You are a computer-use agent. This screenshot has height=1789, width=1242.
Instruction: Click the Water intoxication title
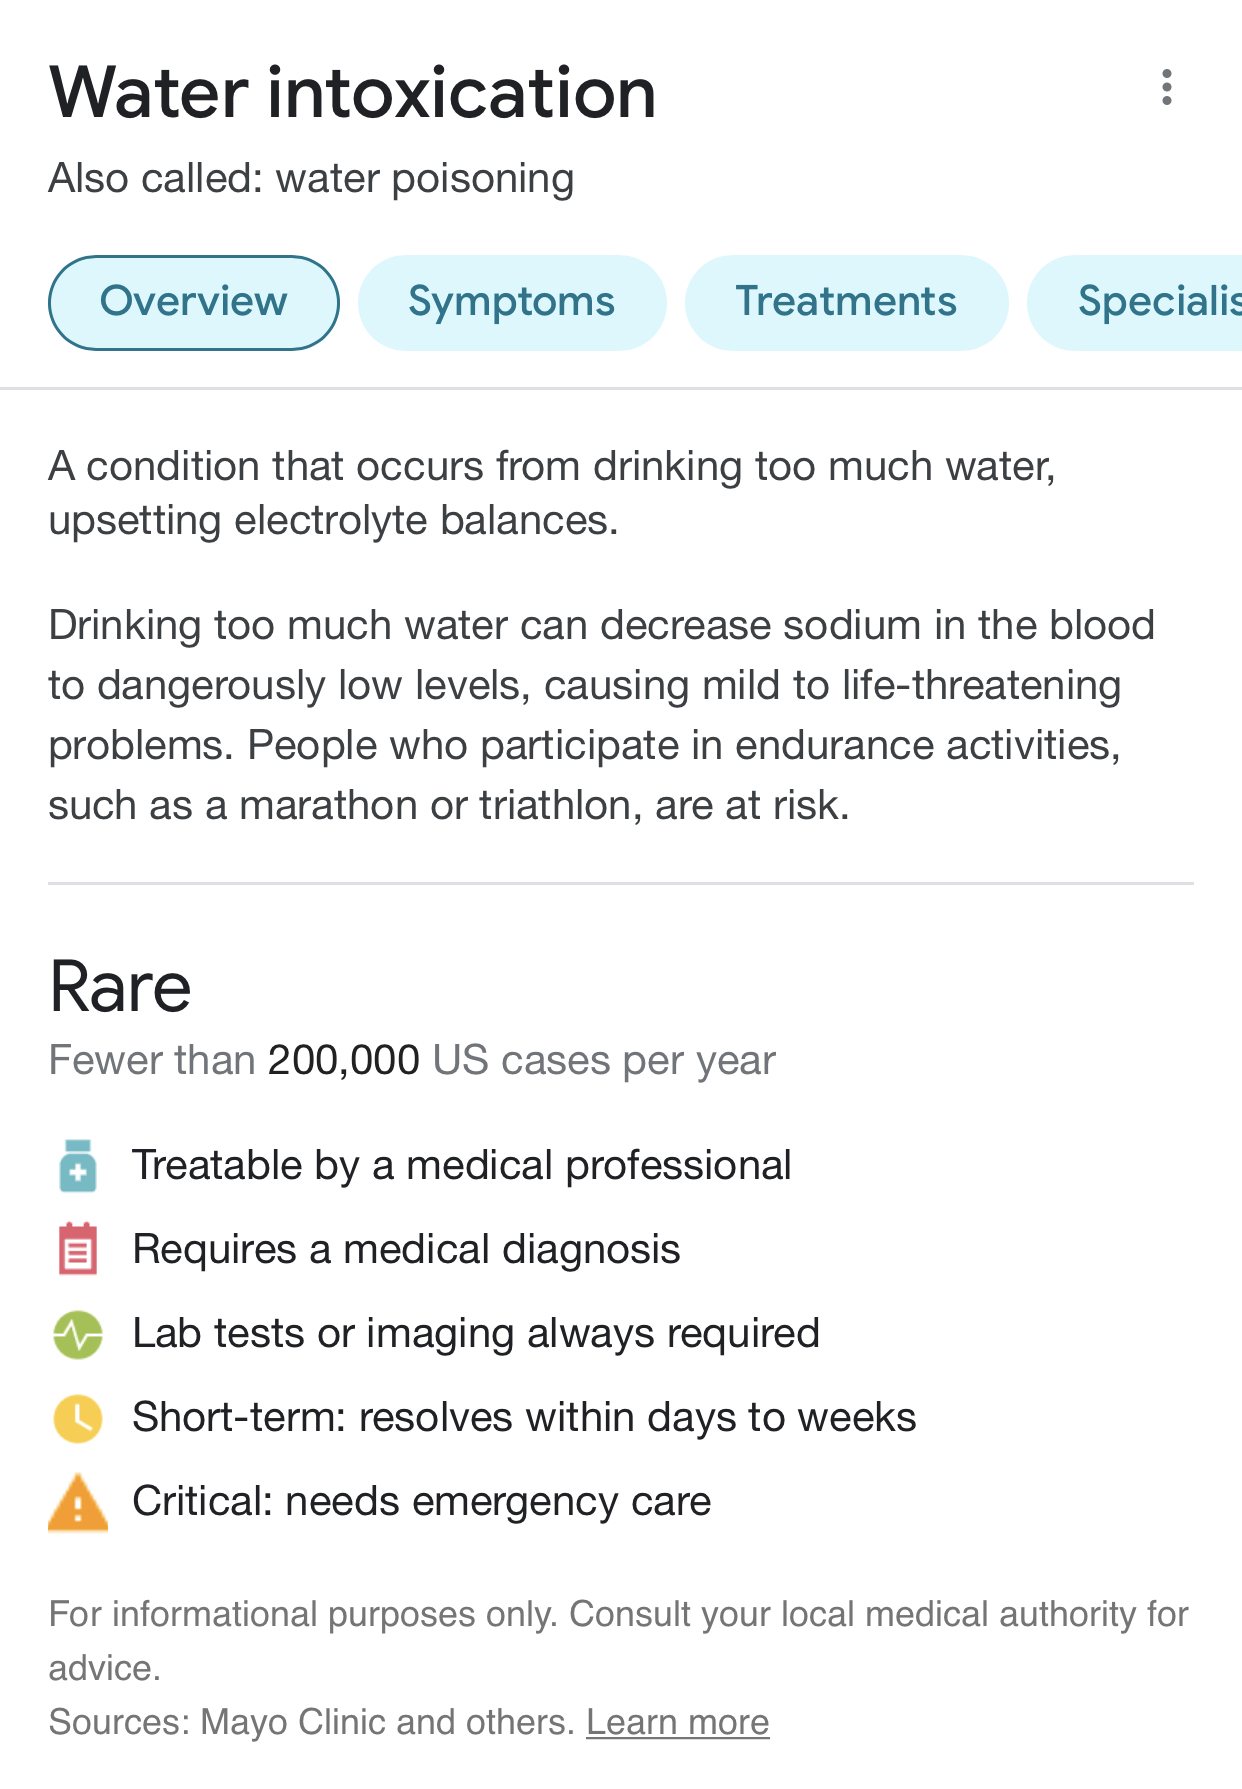coord(352,93)
